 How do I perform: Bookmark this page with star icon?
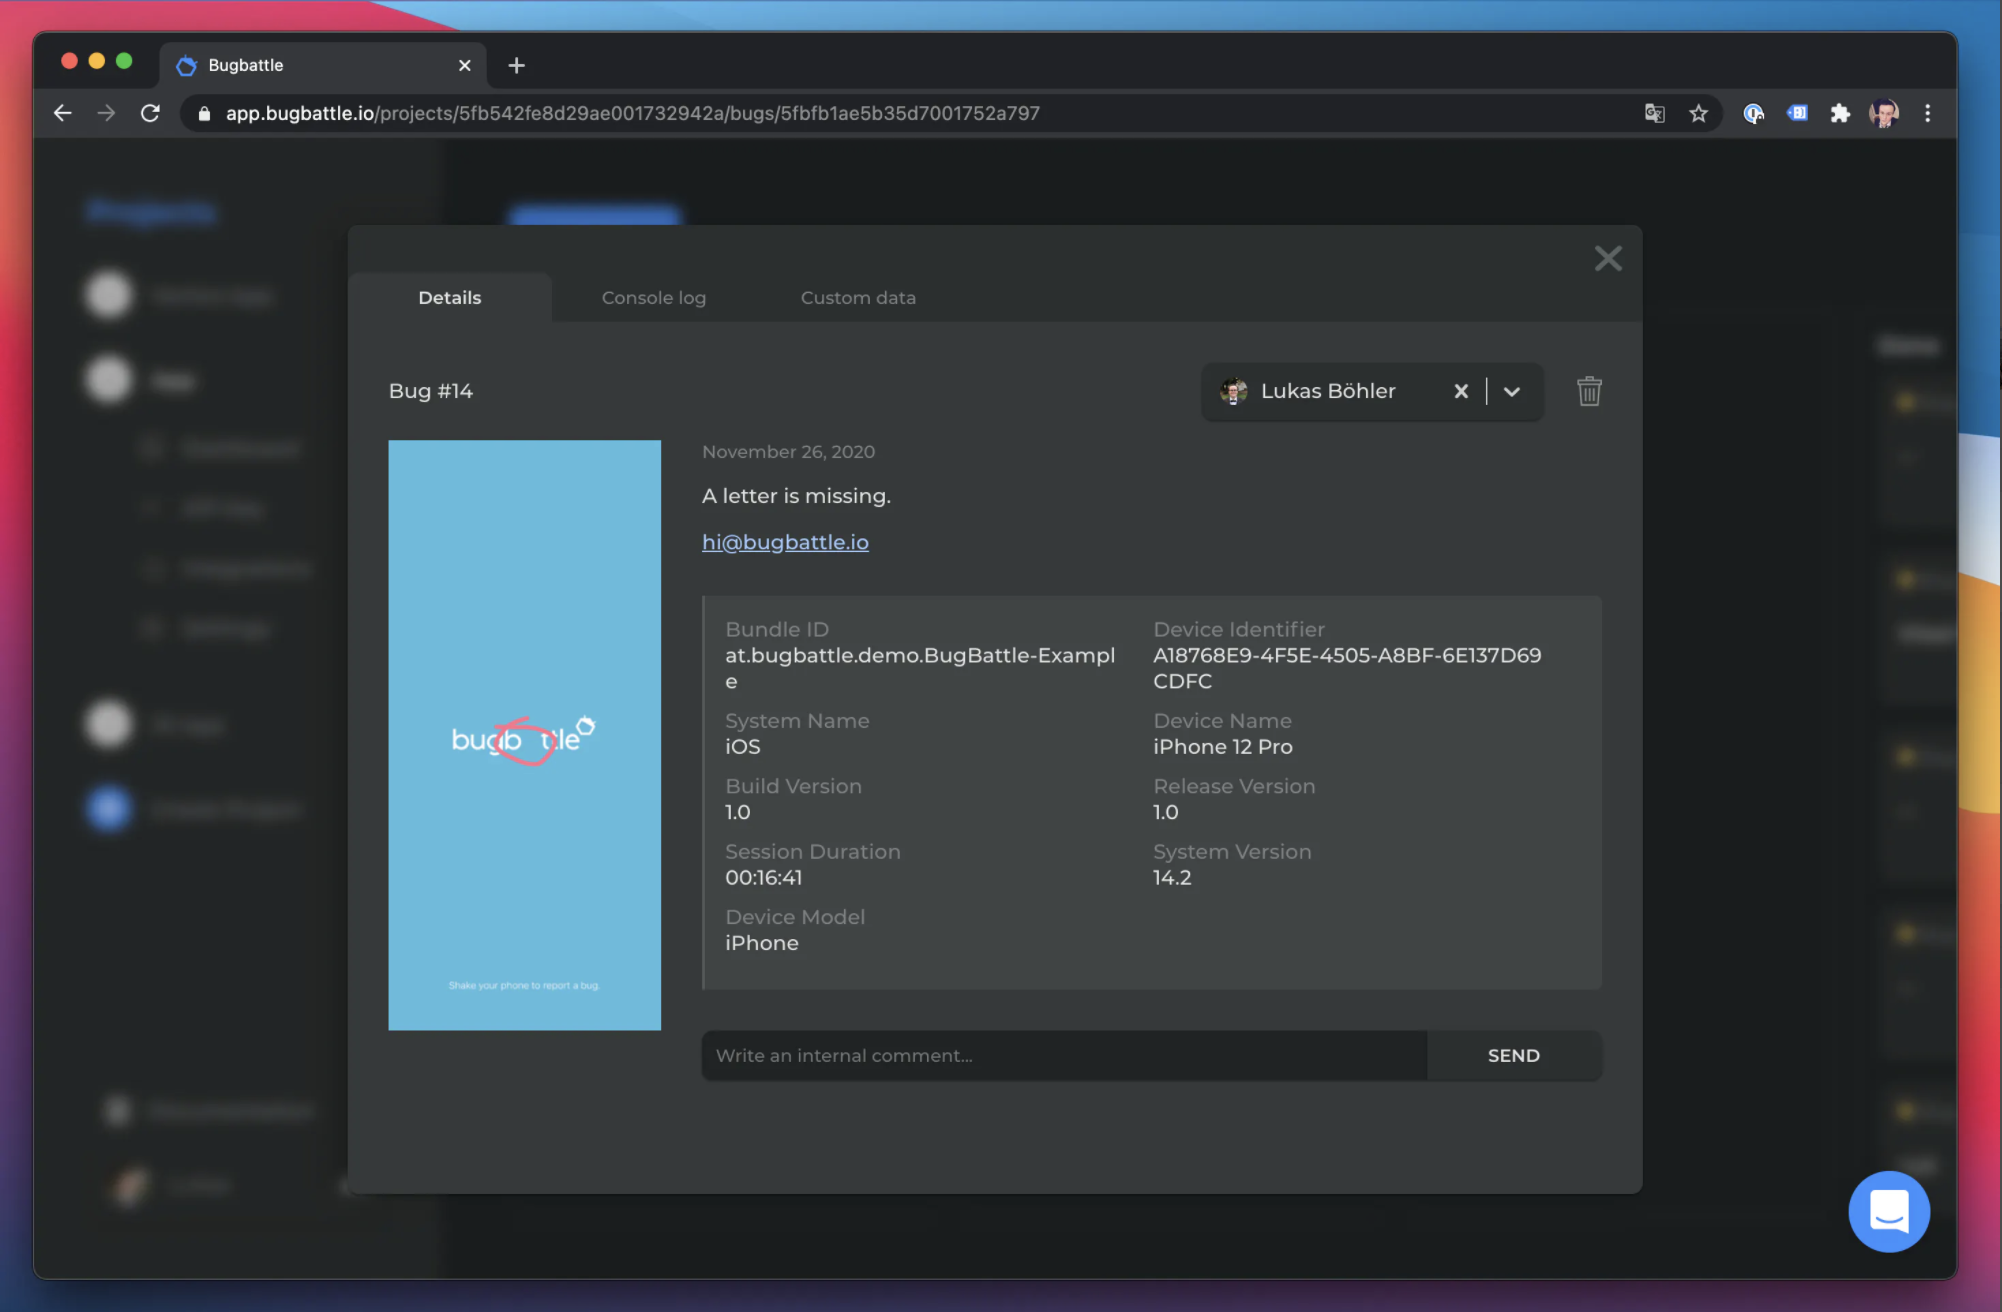click(1698, 113)
